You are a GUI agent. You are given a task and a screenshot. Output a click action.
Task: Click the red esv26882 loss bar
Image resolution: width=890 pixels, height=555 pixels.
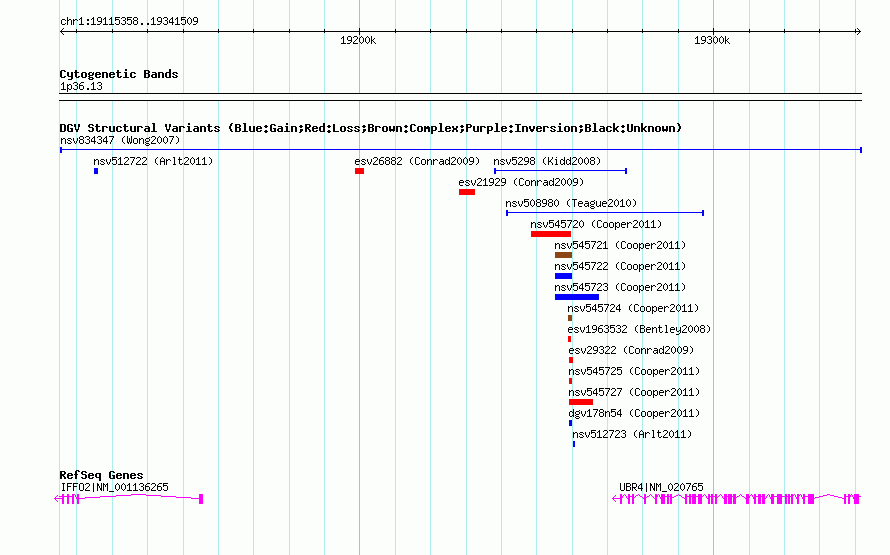(x=359, y=171)
